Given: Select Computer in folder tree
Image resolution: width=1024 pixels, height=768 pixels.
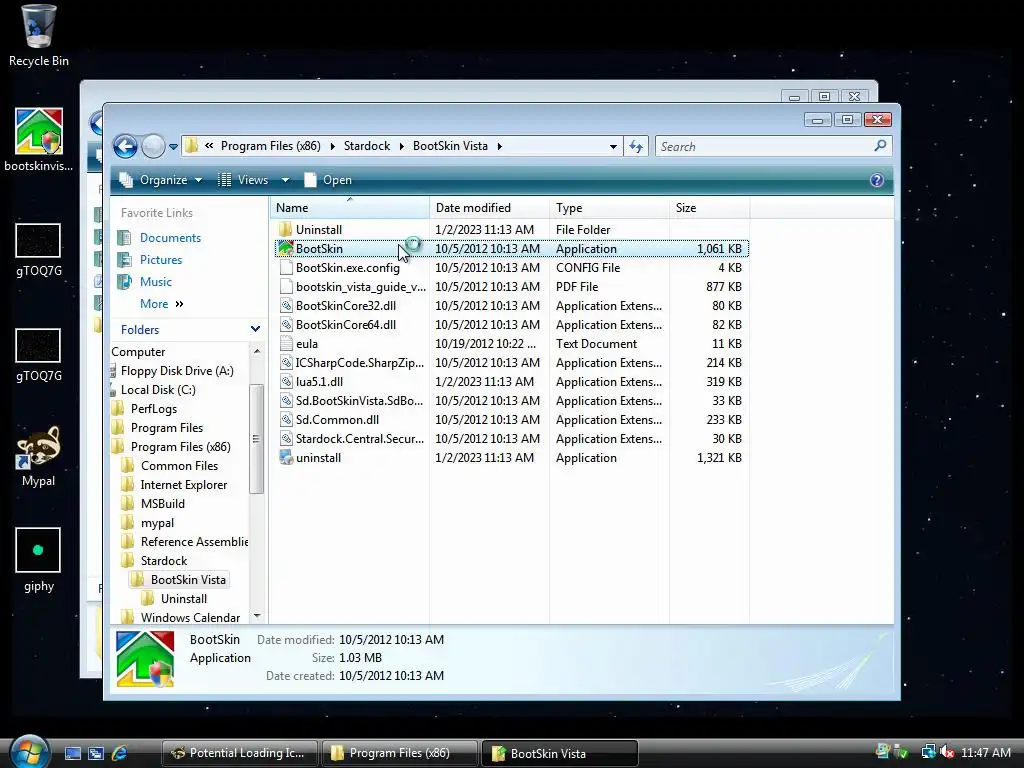Looking at the screenshot, I should pos(138,352).
